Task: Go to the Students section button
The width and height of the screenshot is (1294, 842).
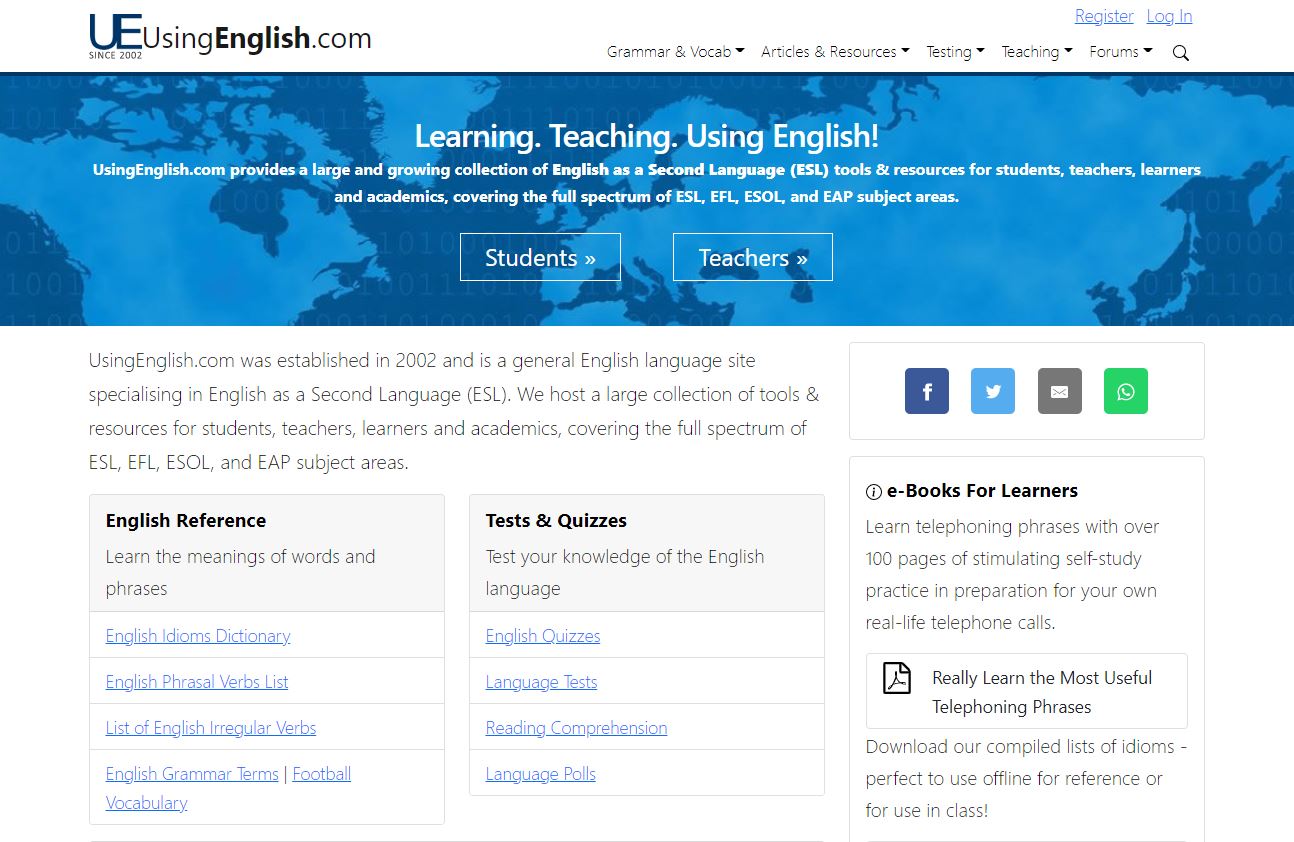Action: (540, 257)
